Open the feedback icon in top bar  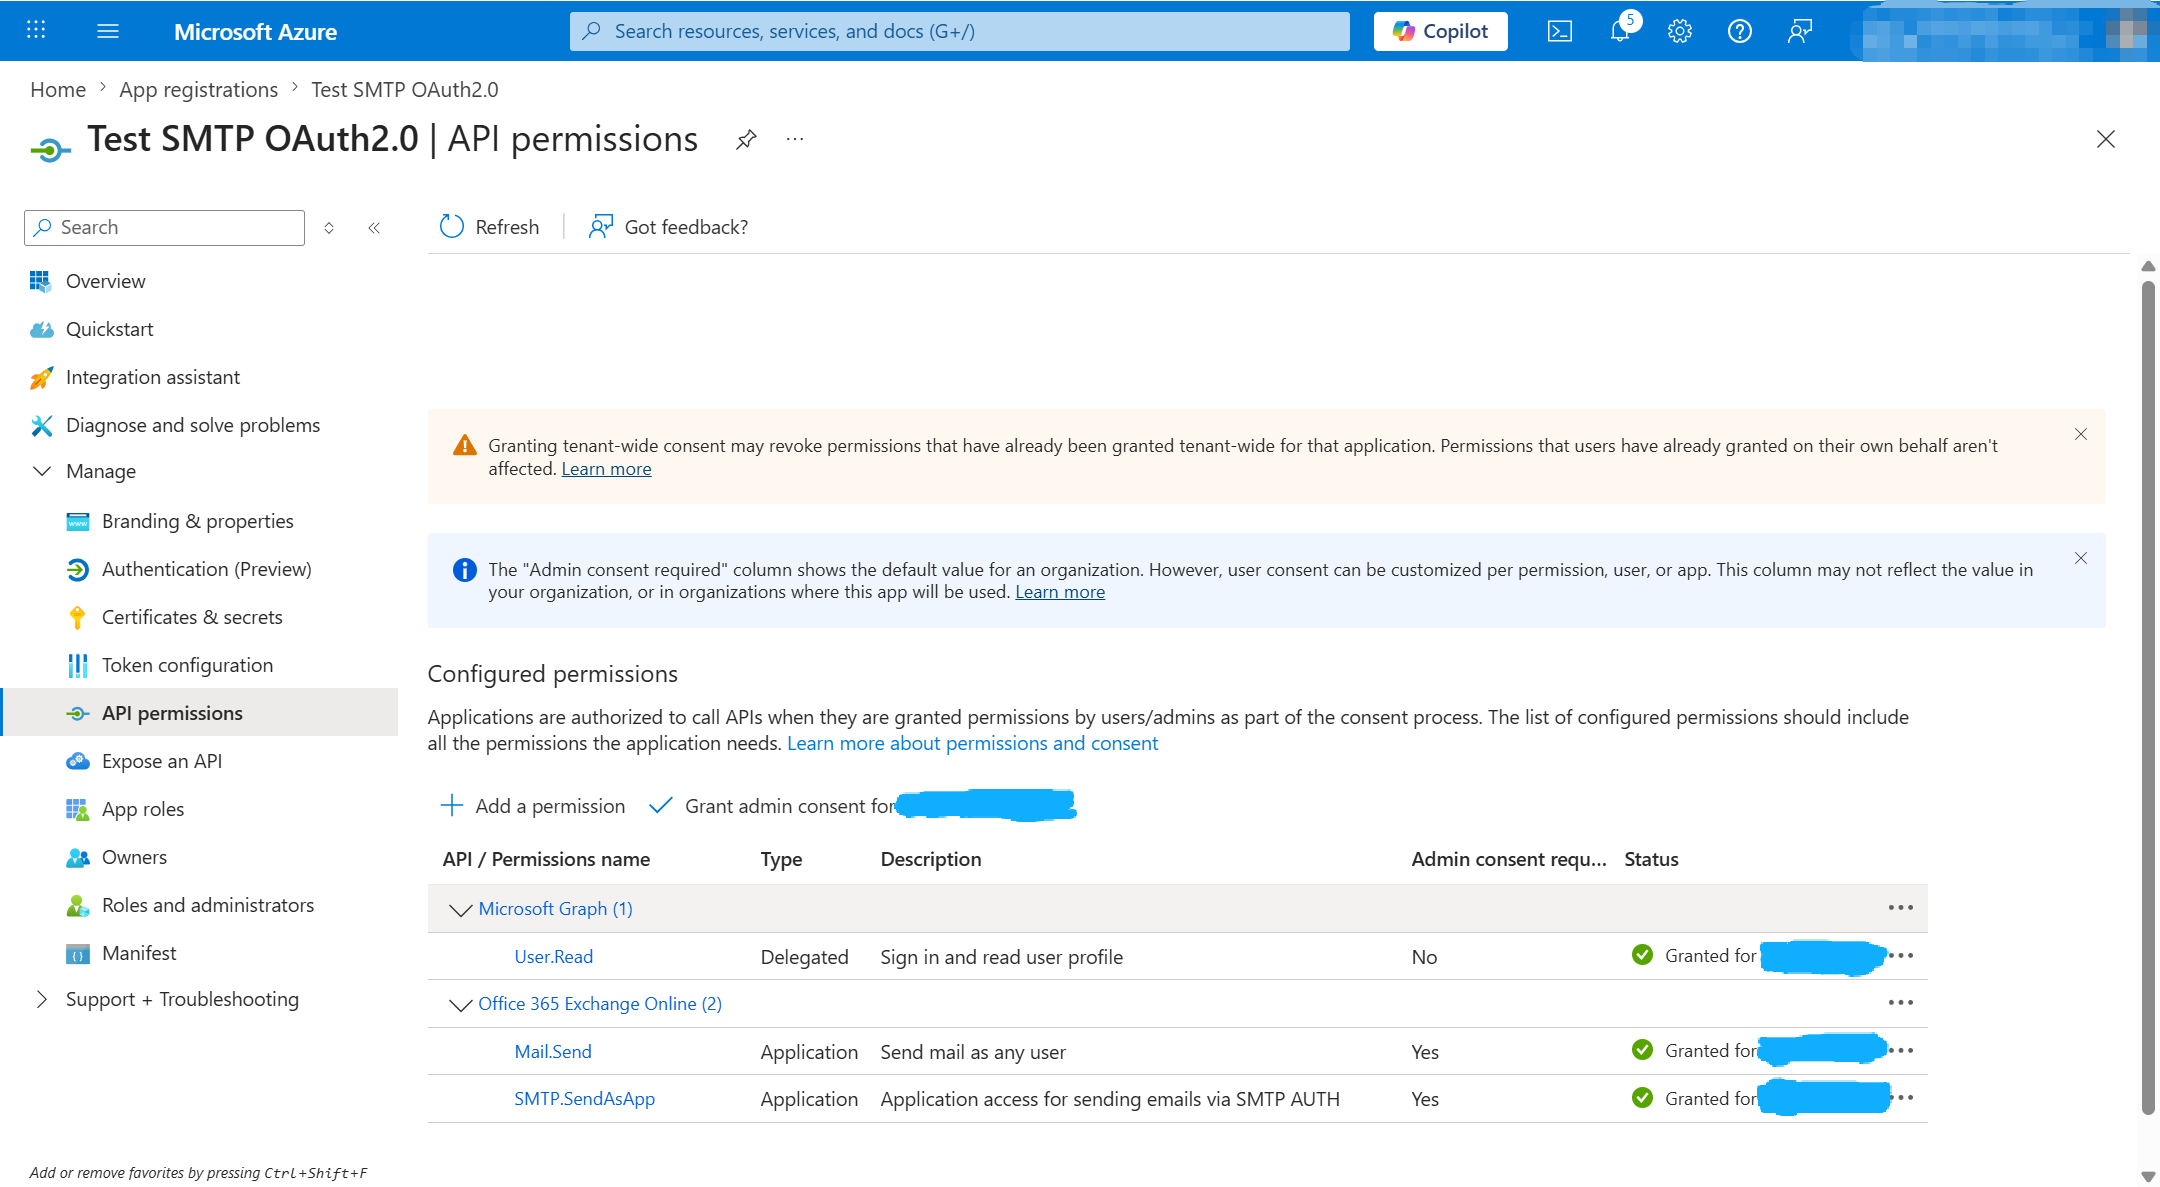tap(1800, 31)
